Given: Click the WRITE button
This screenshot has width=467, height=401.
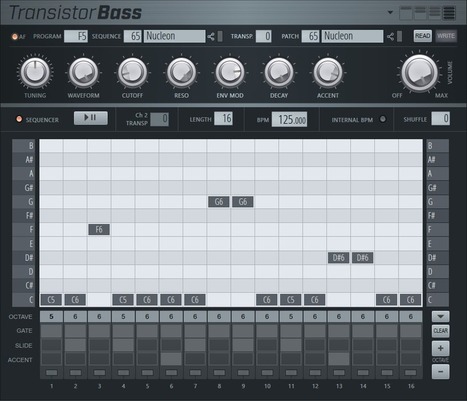Looking at the screenshot, I should pos(446,36).
